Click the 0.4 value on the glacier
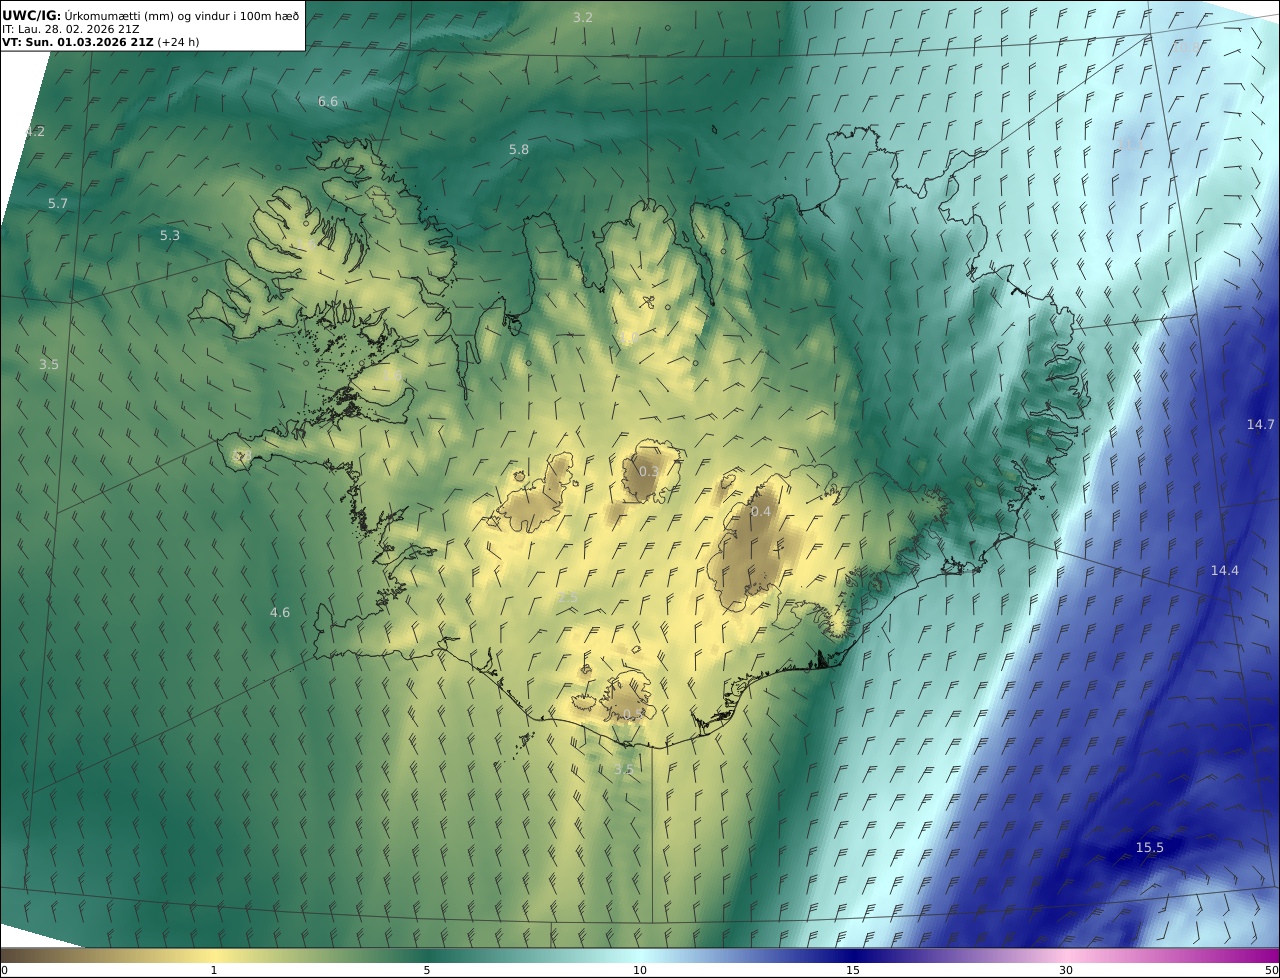 click(761, 512)
